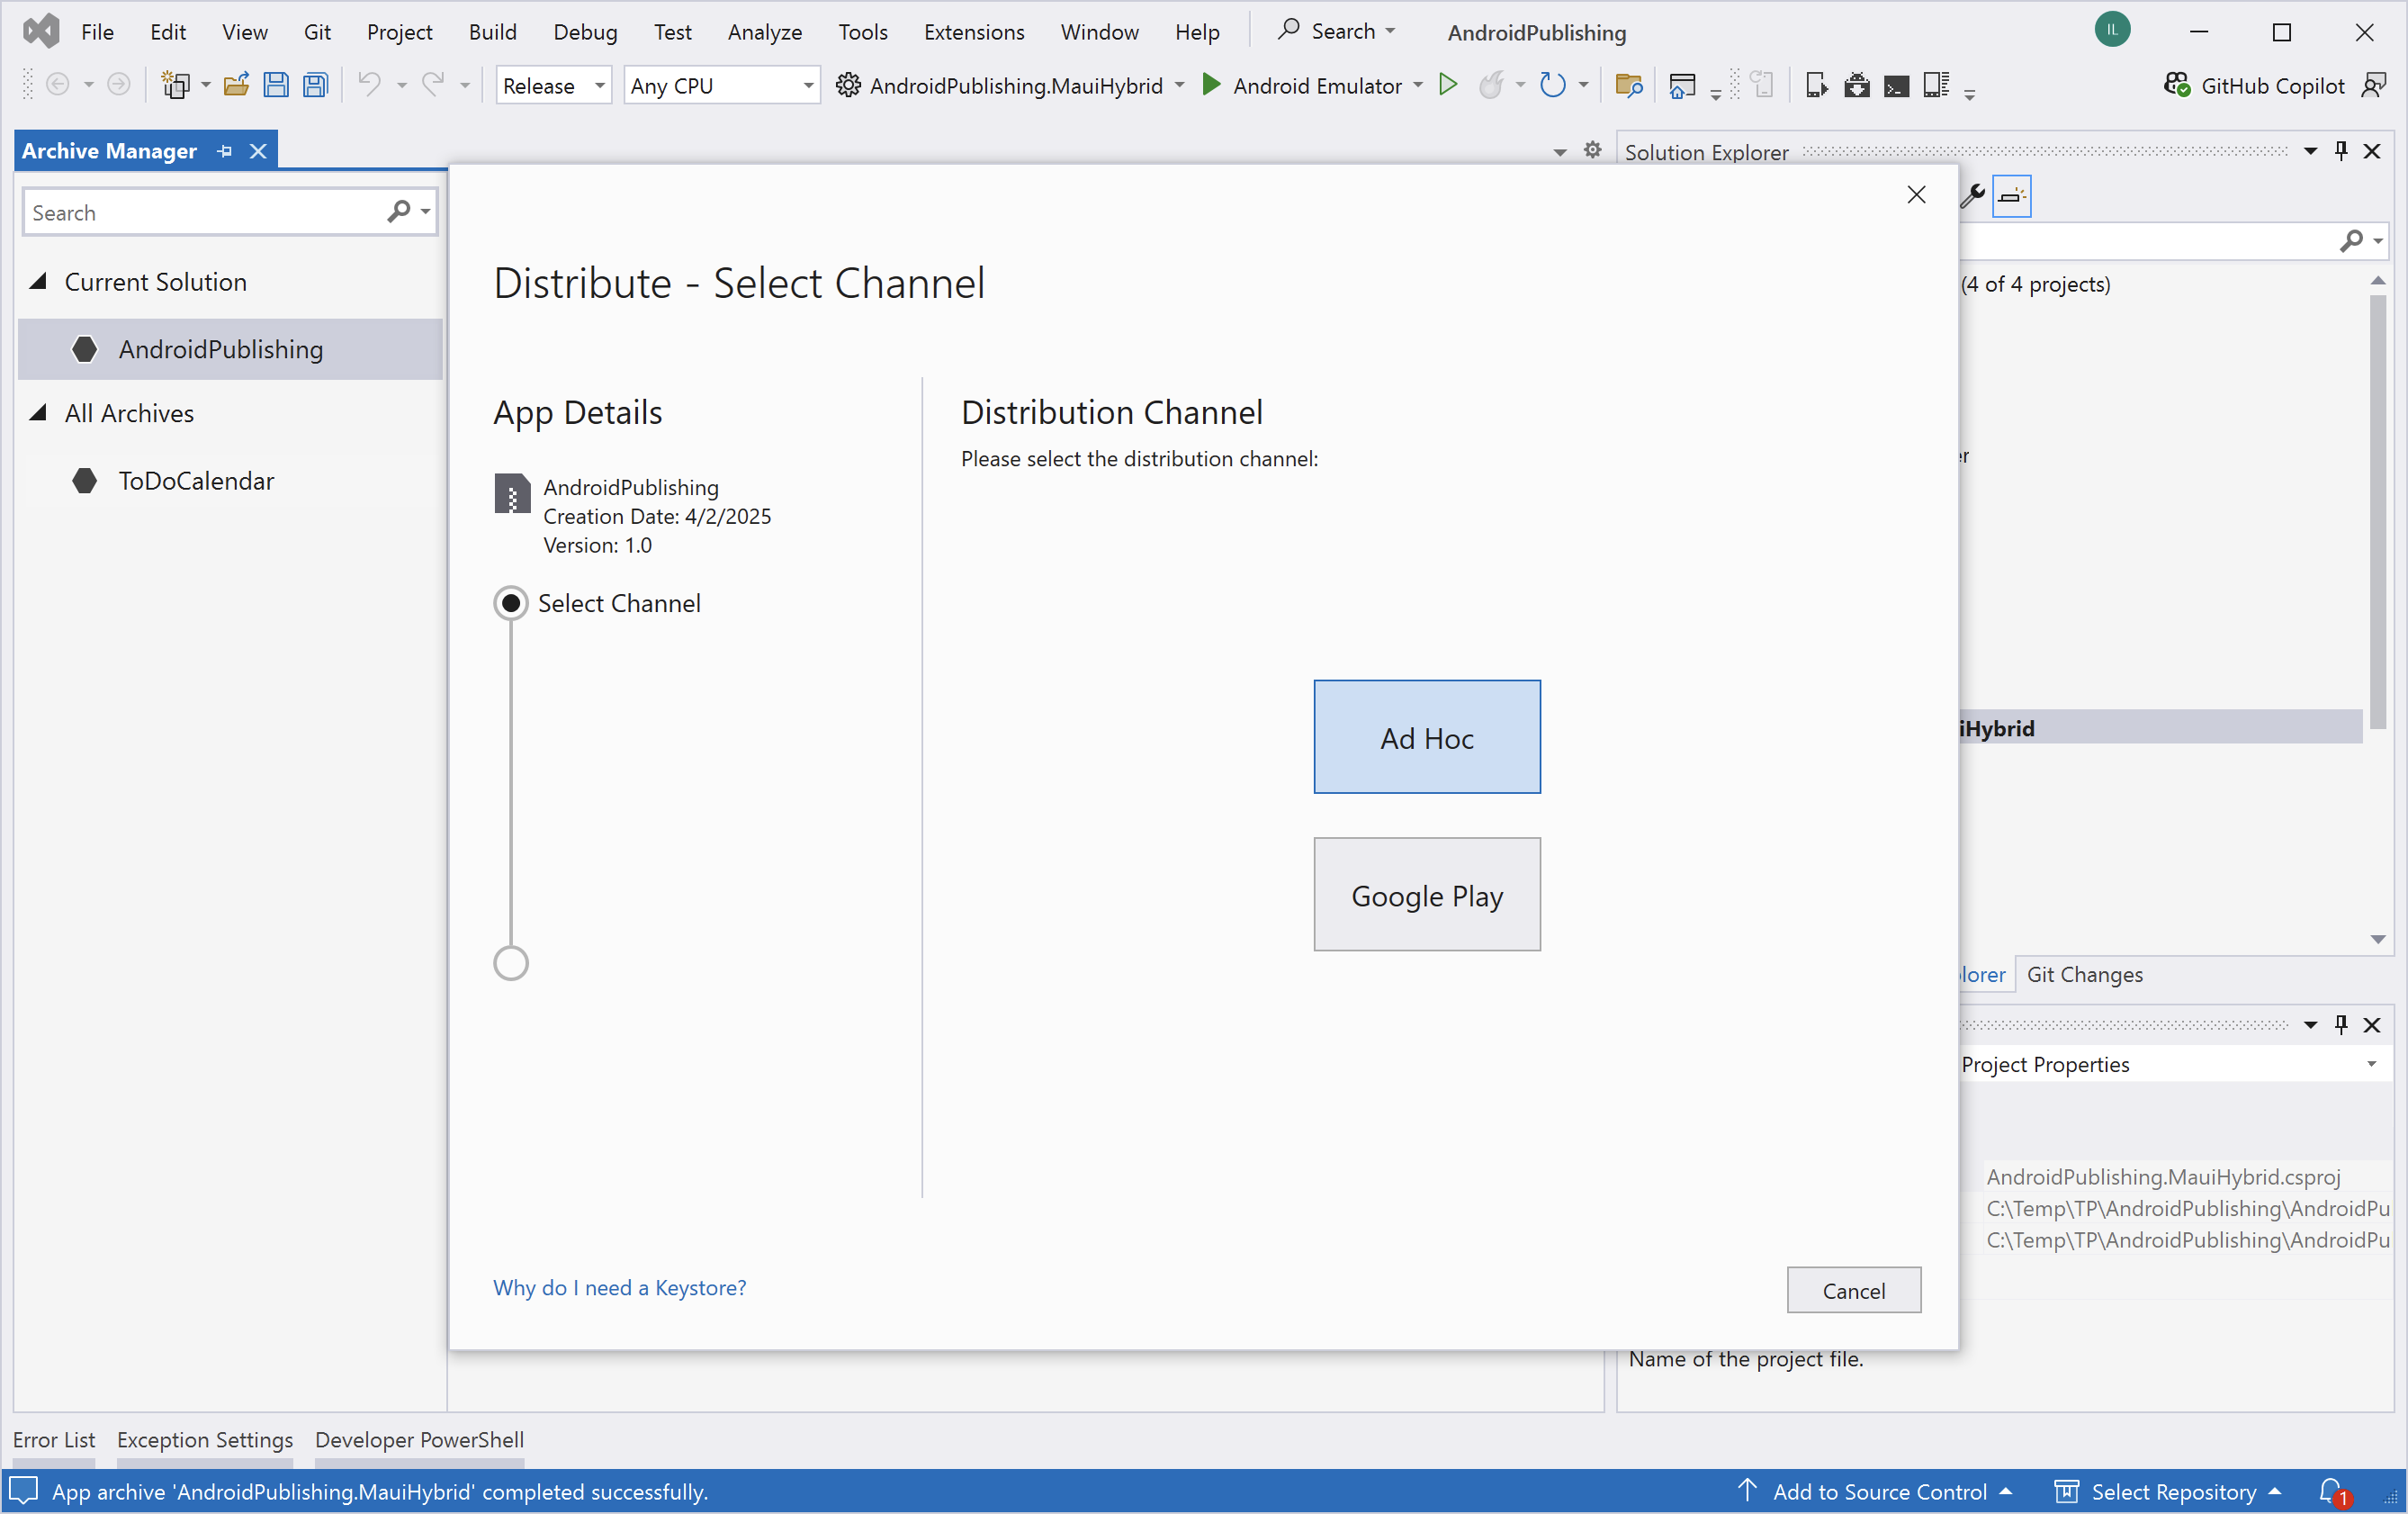2408x1514 pixels.
Task: Open the Developer PowerShell tab
Action: pos(419,1440)
